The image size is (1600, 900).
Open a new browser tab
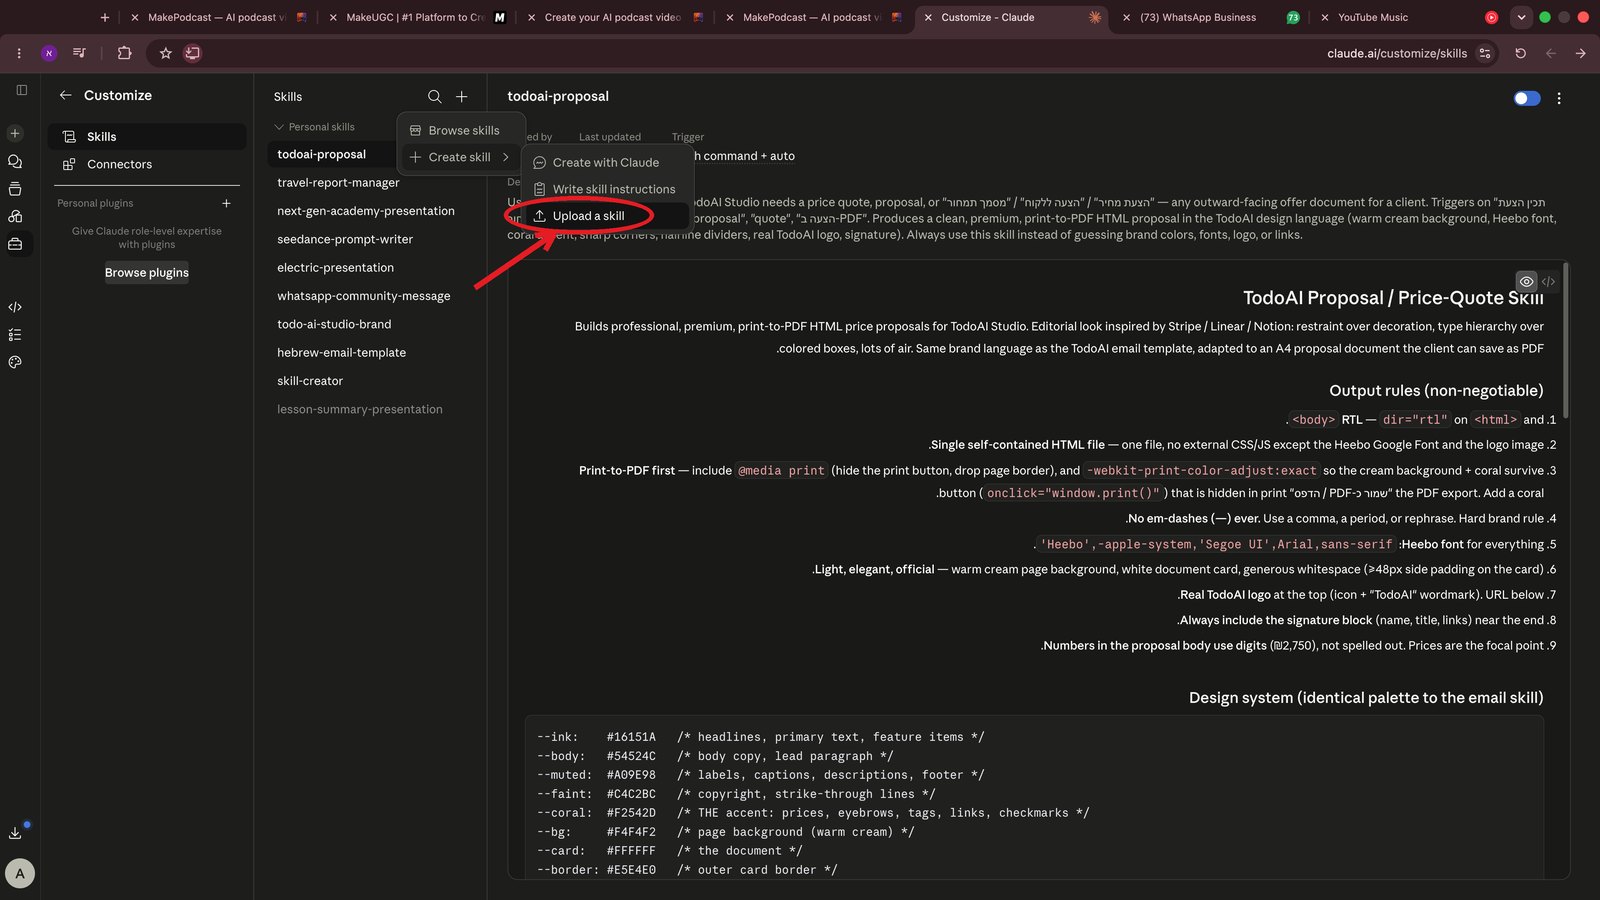[105, 17]
